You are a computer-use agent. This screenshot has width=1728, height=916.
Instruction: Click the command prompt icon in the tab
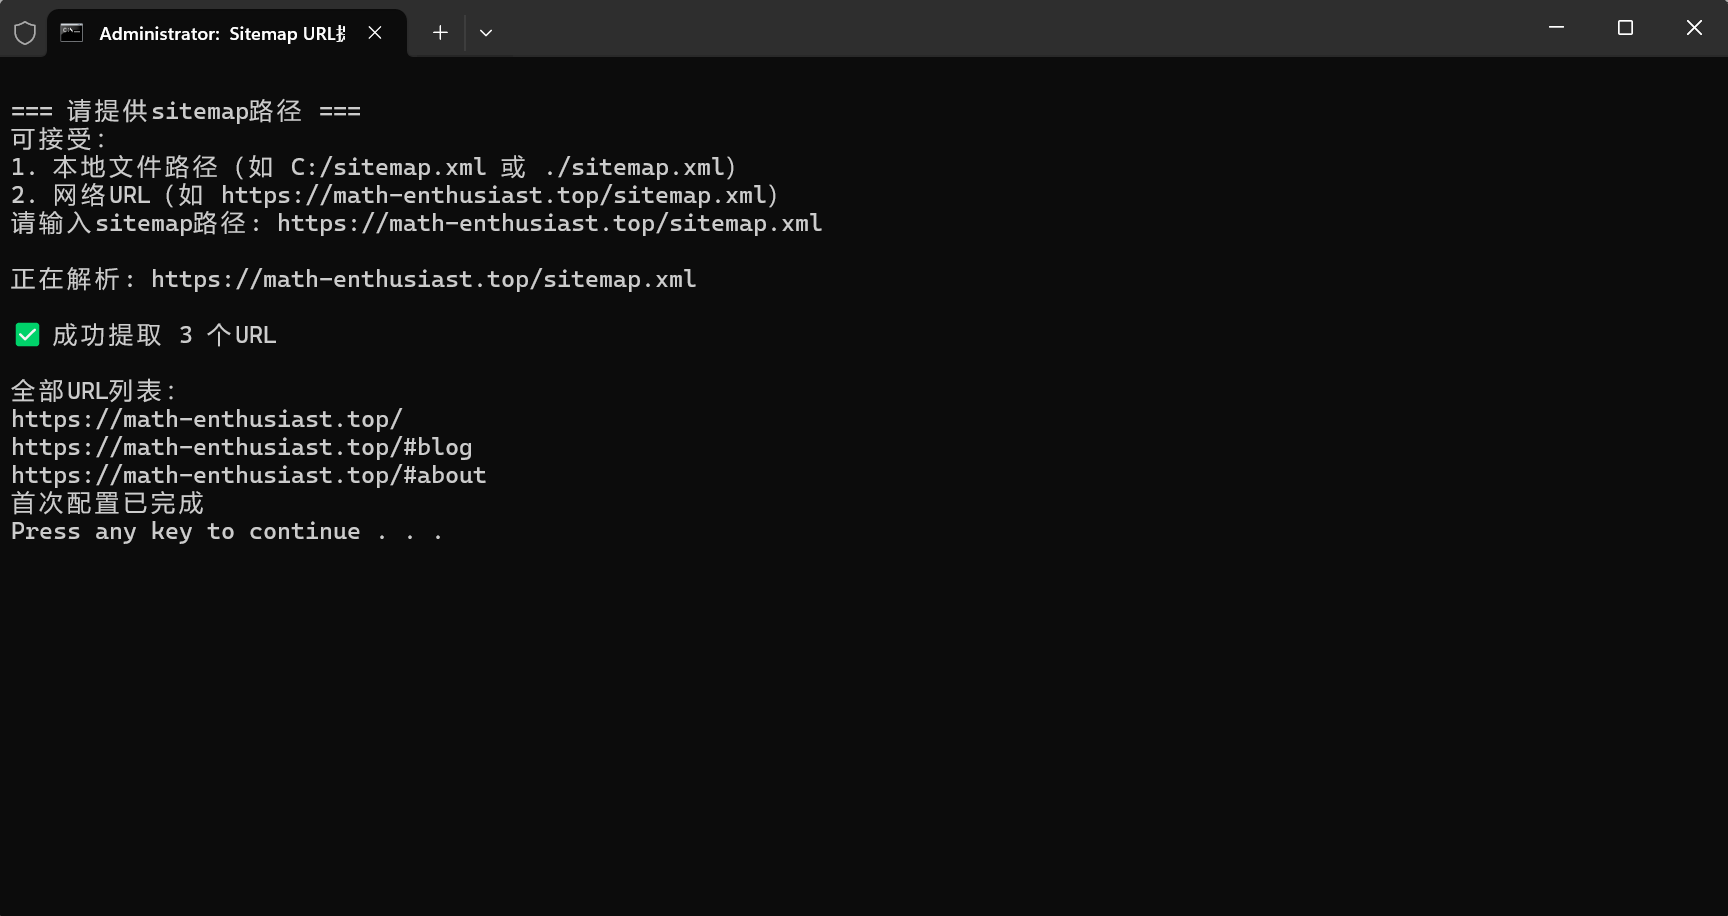click(x=72, y=33)
